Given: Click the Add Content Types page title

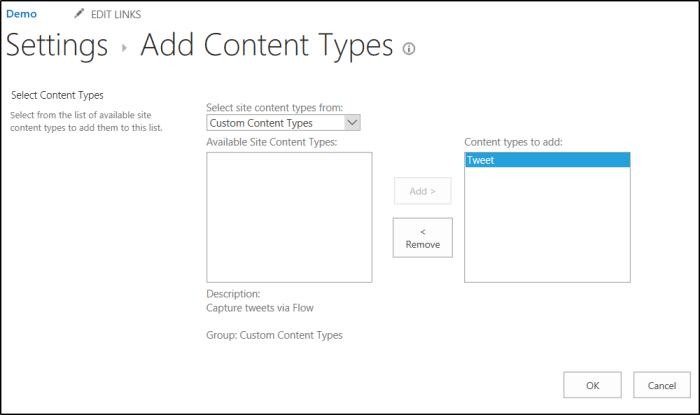Looking at the screenshot, I should tap(266, 46).
